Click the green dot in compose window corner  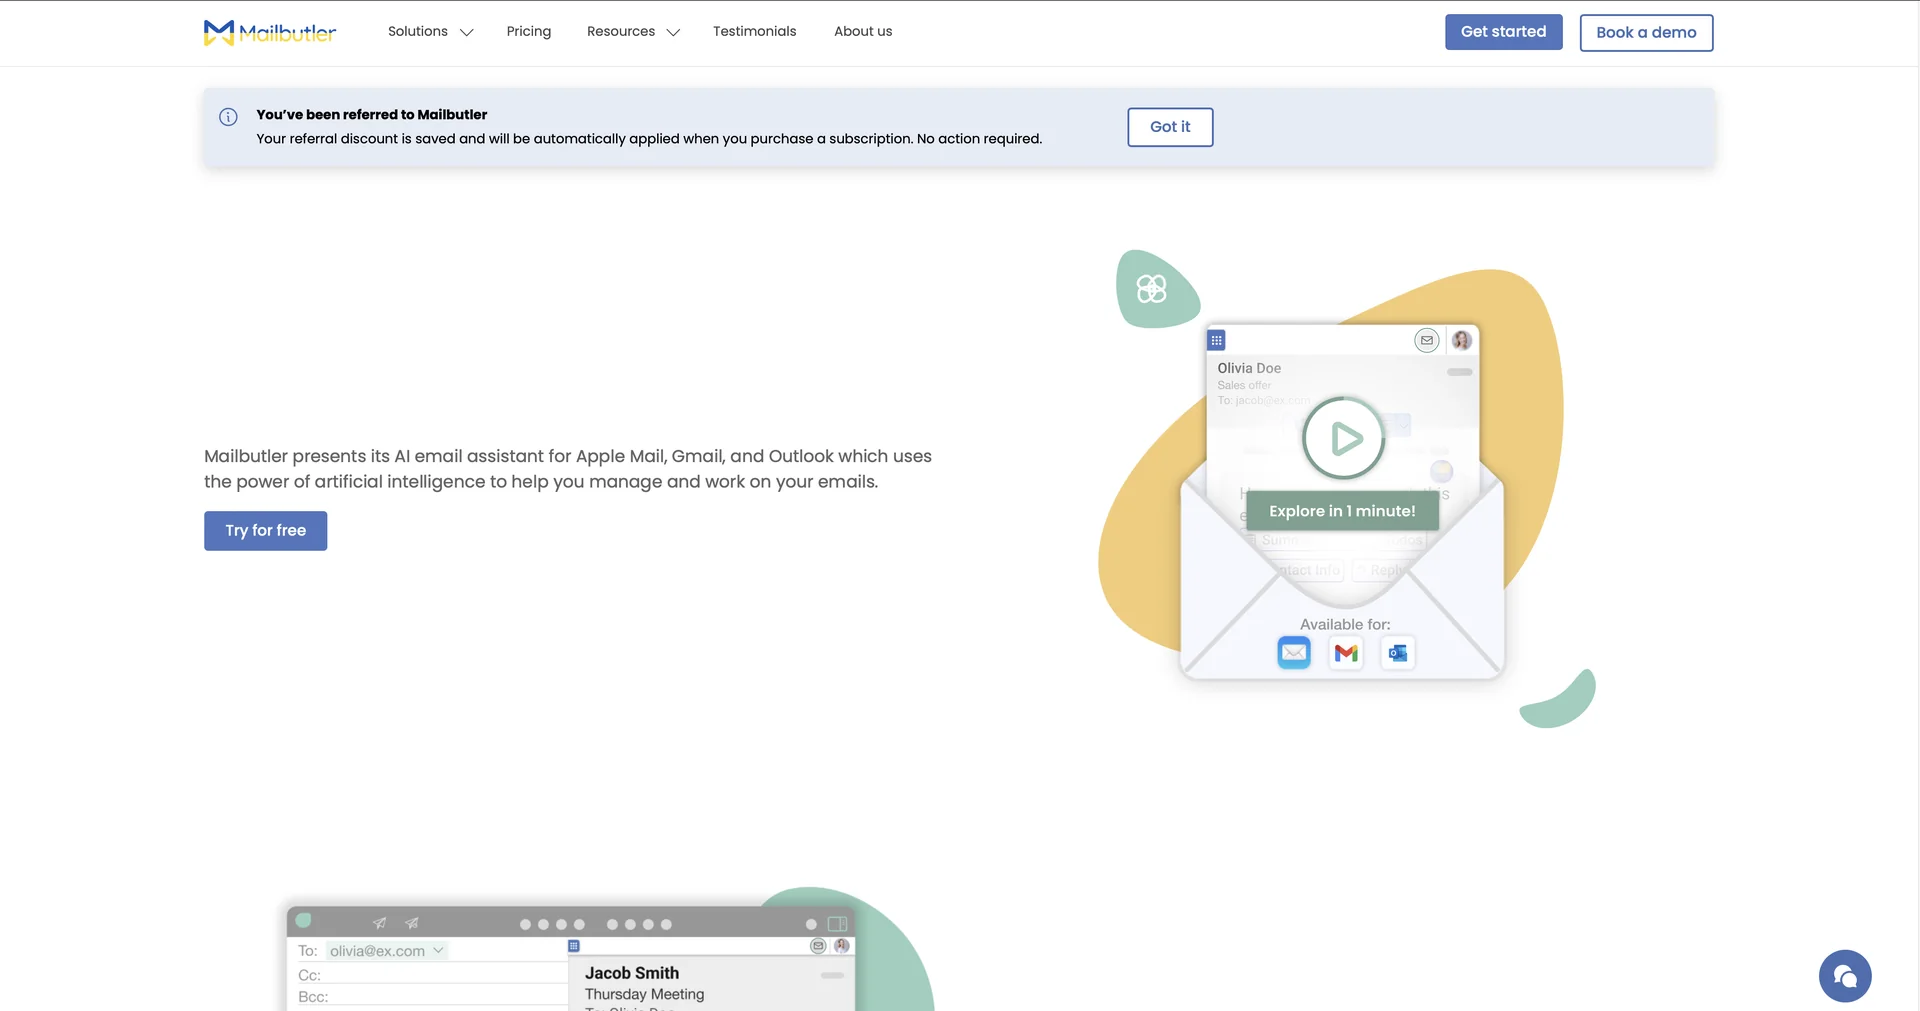304,920
